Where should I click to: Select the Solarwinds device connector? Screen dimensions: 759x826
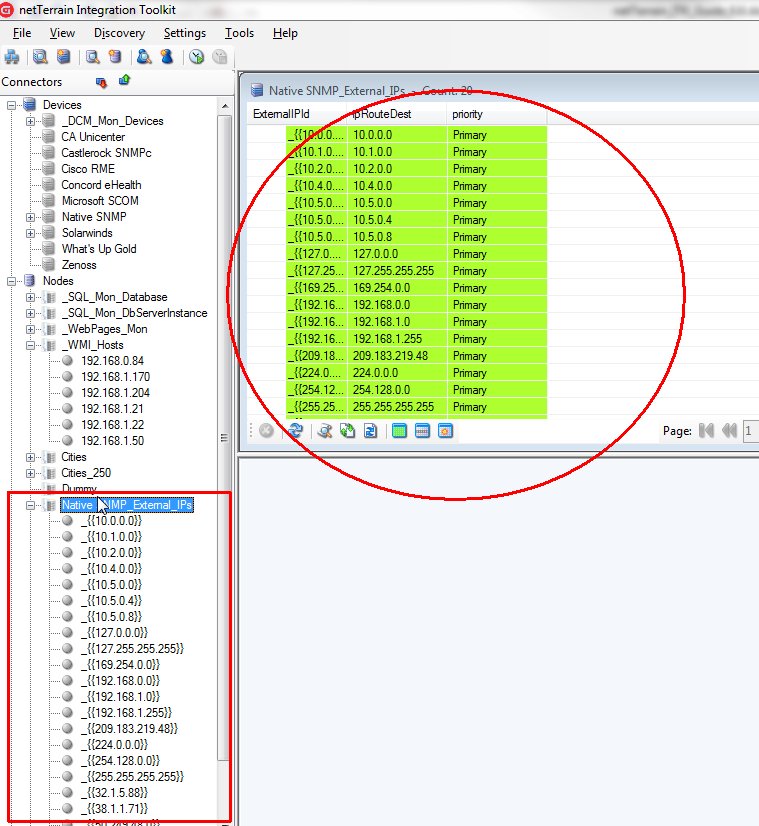tap(89, 233)
